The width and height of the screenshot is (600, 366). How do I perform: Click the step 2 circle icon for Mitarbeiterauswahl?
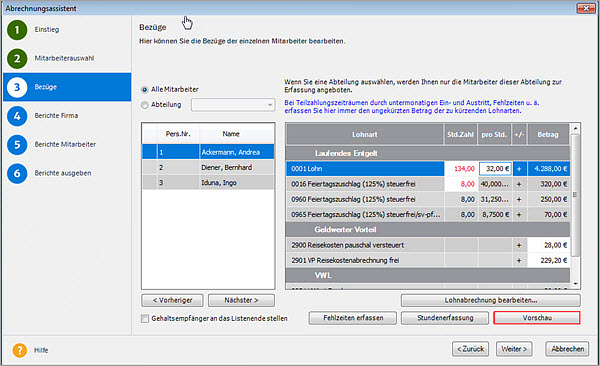17,59
